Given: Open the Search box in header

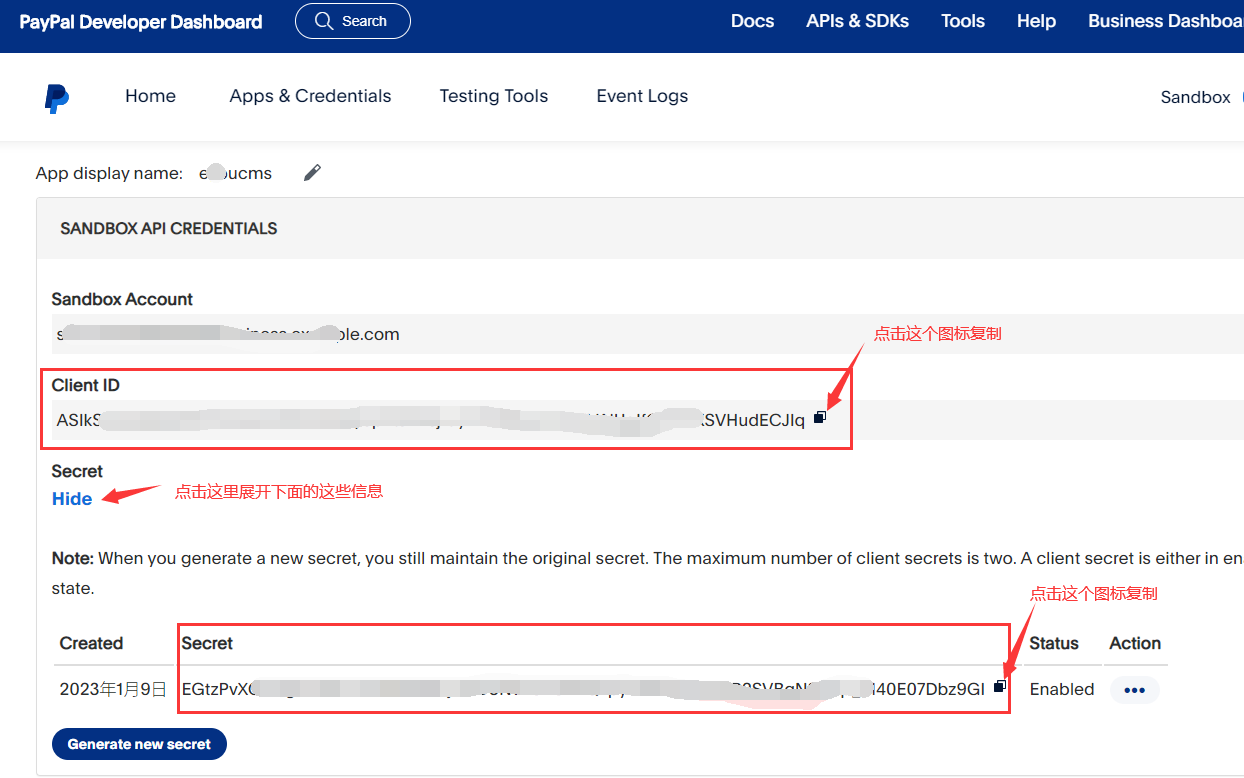Looking at the screenshot, I should [x=352, y=21].
